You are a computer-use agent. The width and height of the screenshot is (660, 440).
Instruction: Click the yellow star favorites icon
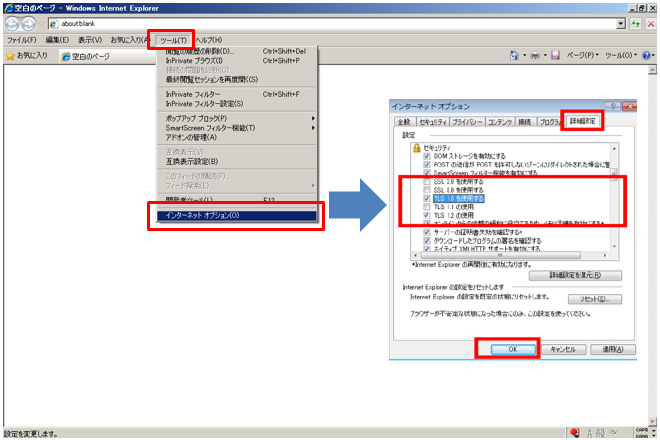[11, 56]
